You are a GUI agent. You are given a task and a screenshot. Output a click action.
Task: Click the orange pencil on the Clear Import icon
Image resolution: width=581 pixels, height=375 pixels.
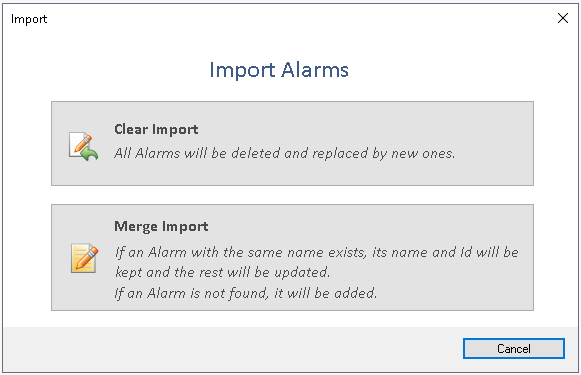tap(83, 142)
